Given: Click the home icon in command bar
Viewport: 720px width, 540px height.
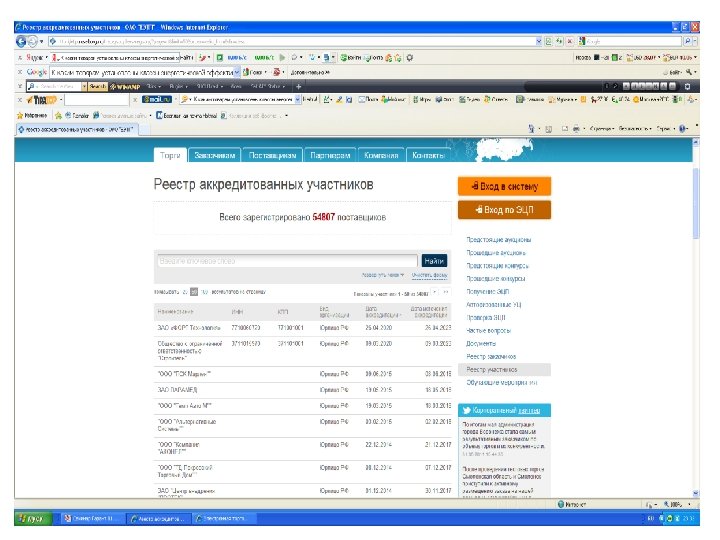Looking at the screenshot, I should (531, 129).
